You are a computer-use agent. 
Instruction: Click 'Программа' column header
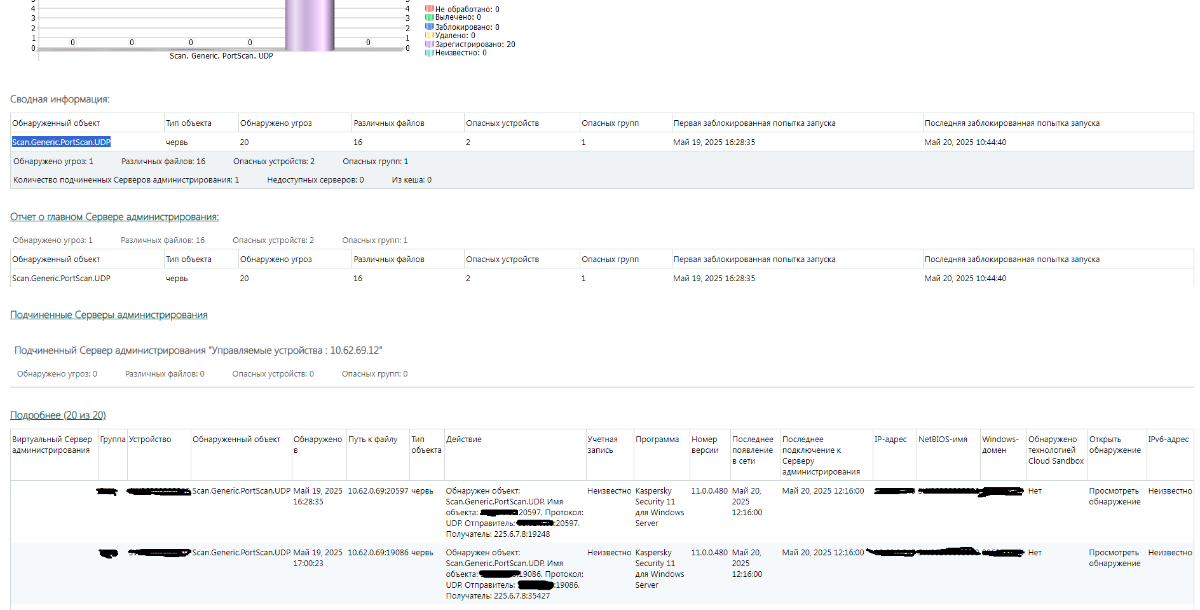coord(657,439)
